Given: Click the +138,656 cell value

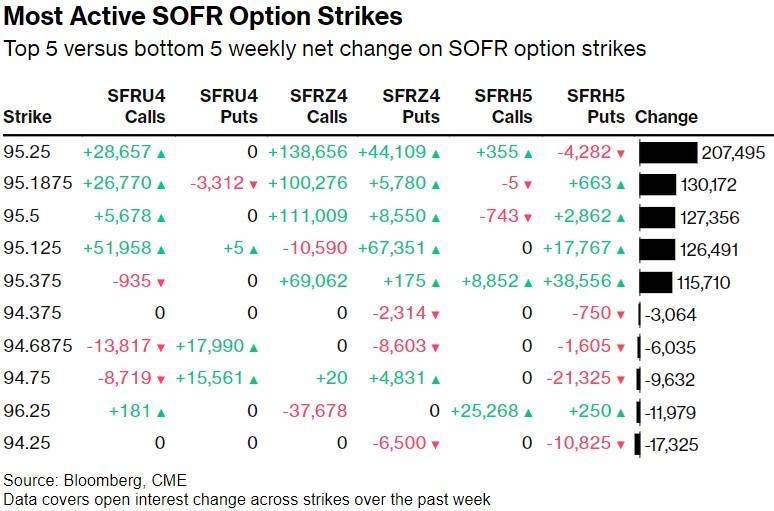Looking at the screenshot, I should (x=307, y=153).
